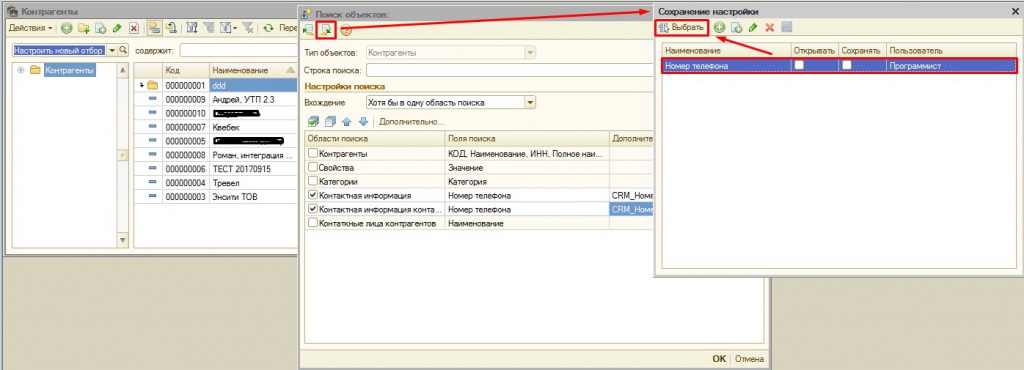
Task: Expand the ddd folder row marker
Action: 141,85
